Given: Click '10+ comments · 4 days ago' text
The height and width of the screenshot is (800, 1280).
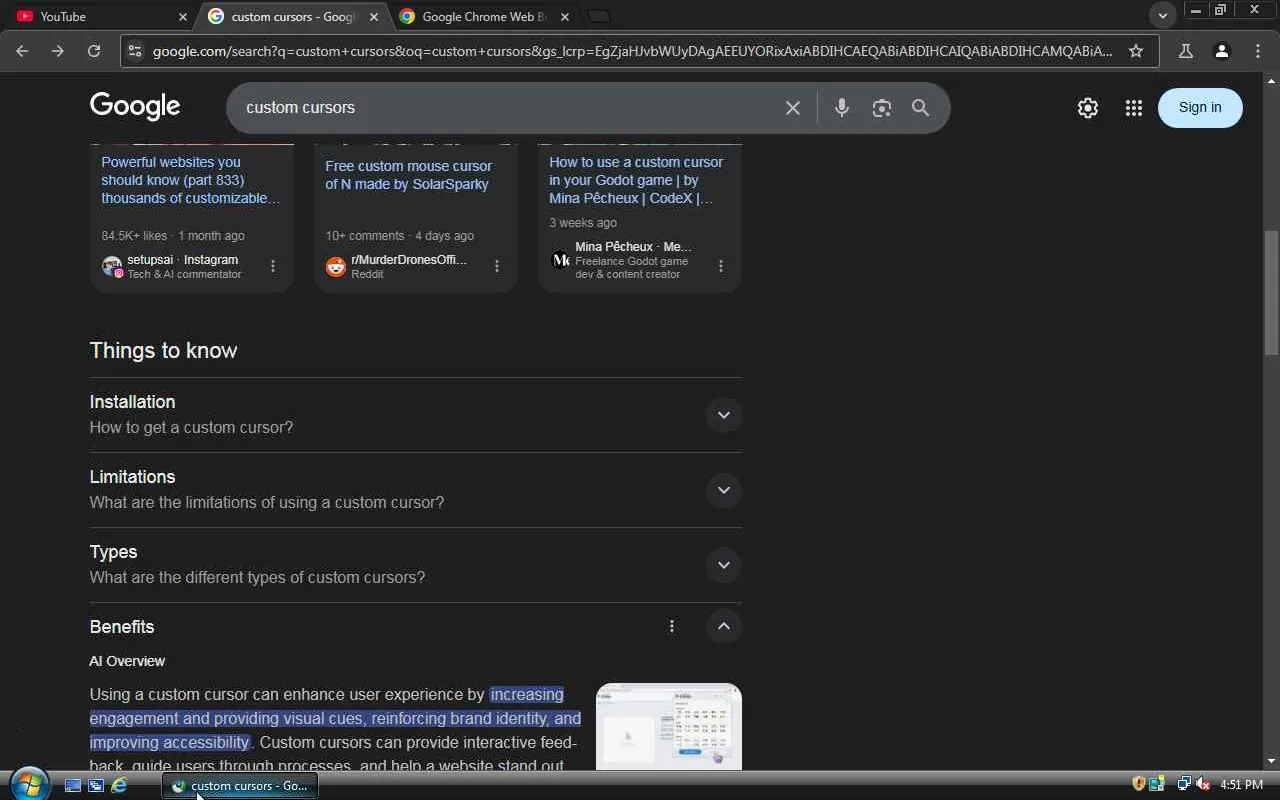Looking at the screenshot, I should pyautogui.click(x=399, y=236).
